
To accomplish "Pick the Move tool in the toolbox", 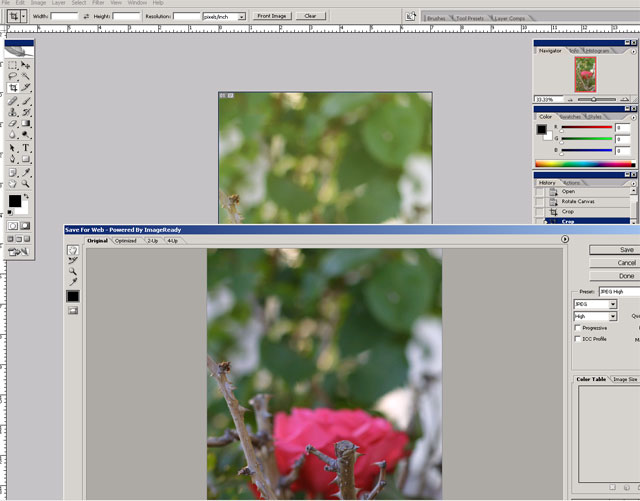I will click(26, 64).
